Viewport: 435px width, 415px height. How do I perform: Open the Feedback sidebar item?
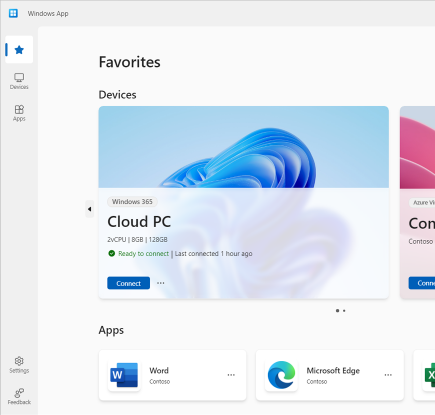coord(19,396)
